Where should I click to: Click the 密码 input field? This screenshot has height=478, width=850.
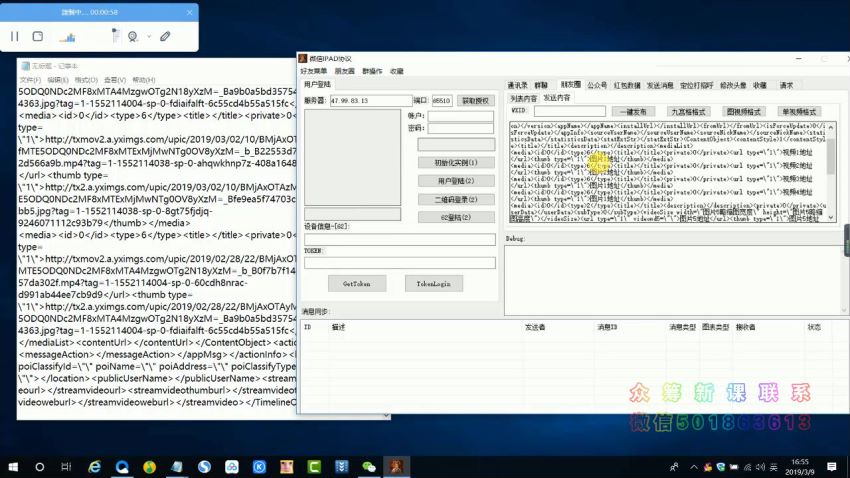[x=460, y=128]
